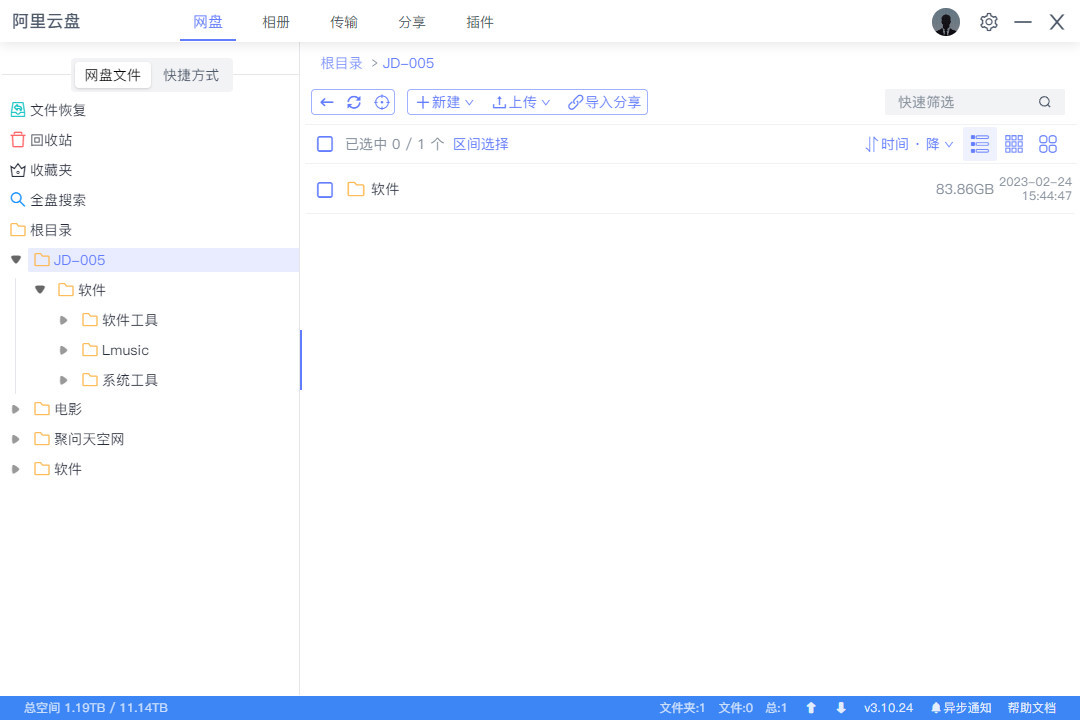Open the 上传 dropdown
Screen dimensions: 1080x720
(521, 103)
